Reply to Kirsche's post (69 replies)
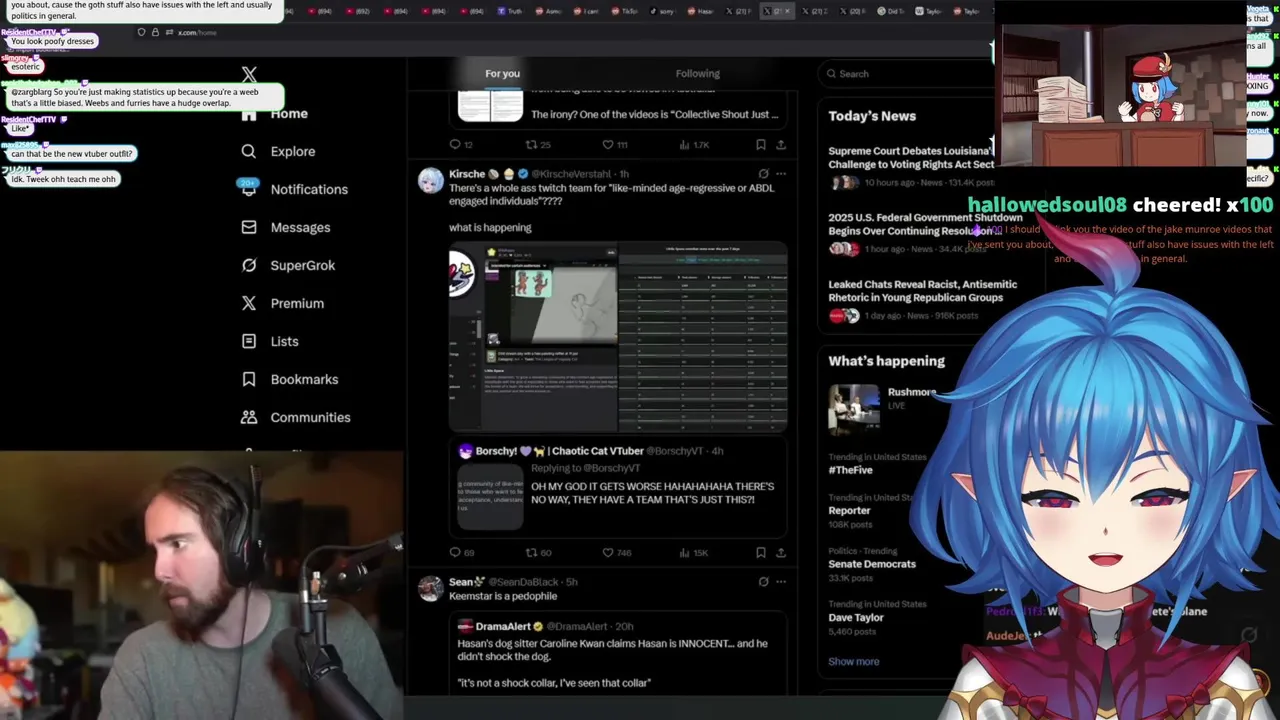 coord(462,553)
